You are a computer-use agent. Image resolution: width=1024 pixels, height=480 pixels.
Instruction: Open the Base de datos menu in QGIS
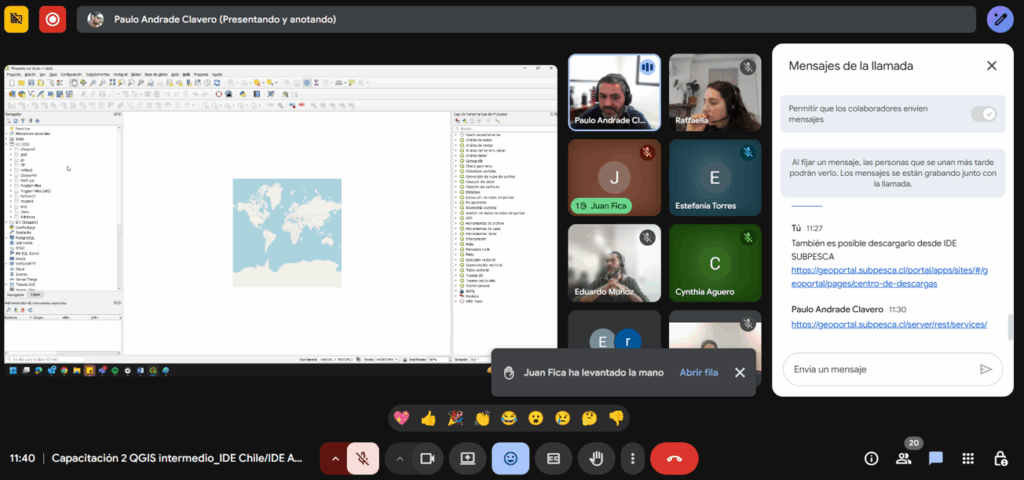tap(156, 74)
